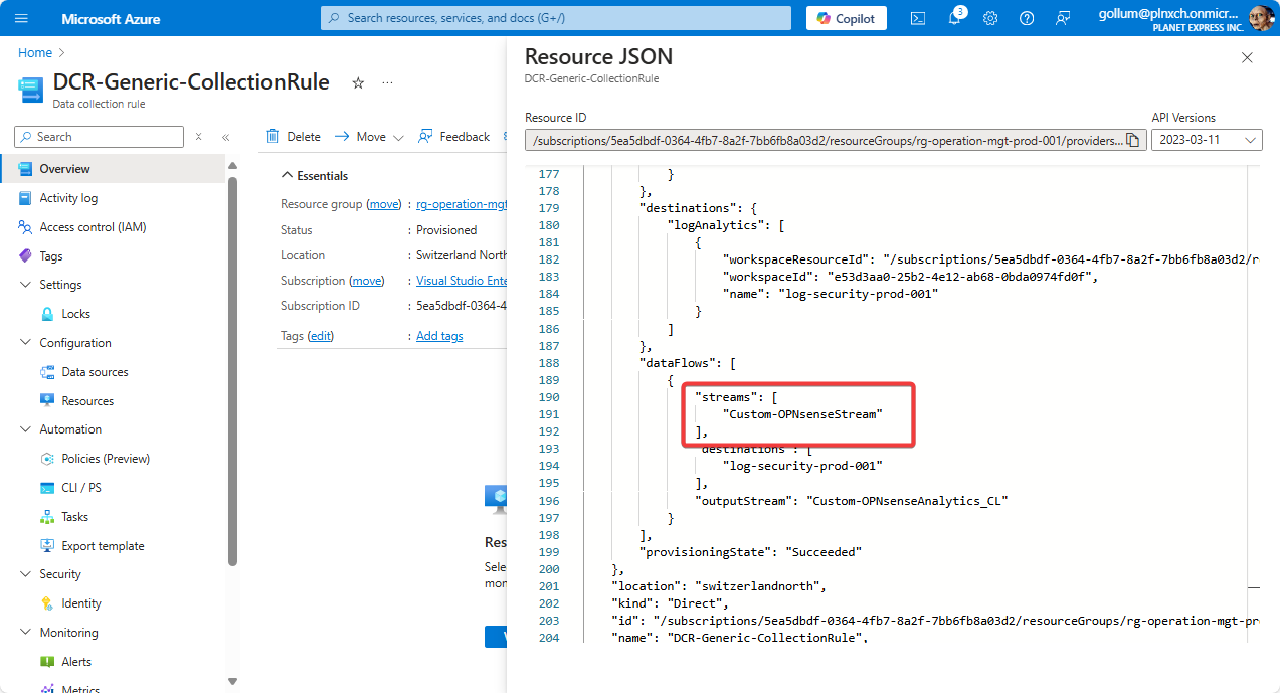This screenshot has width=1280, height=693.
Task: View notifications via the bell icon
Action: click(954, 17)
